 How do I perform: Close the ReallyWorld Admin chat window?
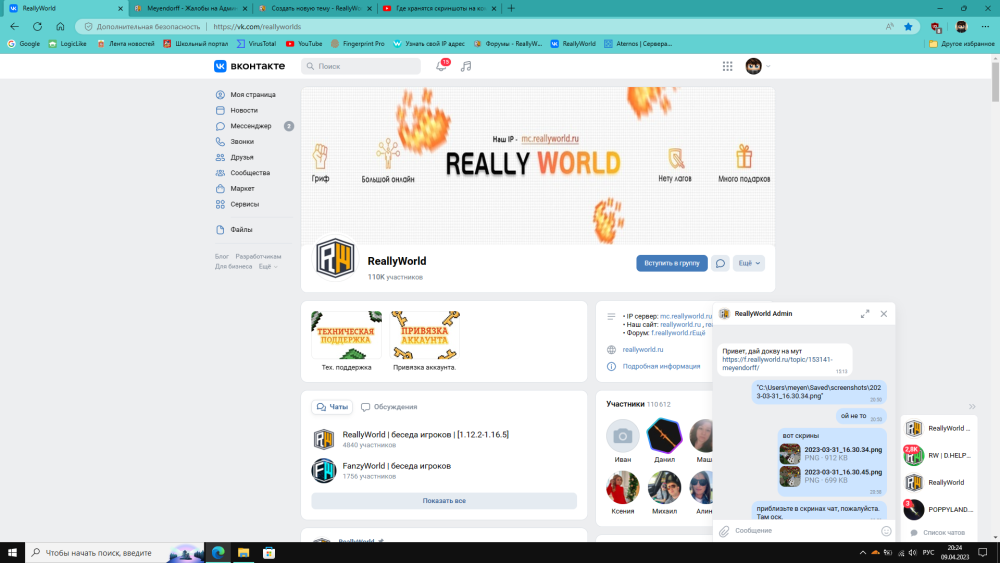point(883,314)
